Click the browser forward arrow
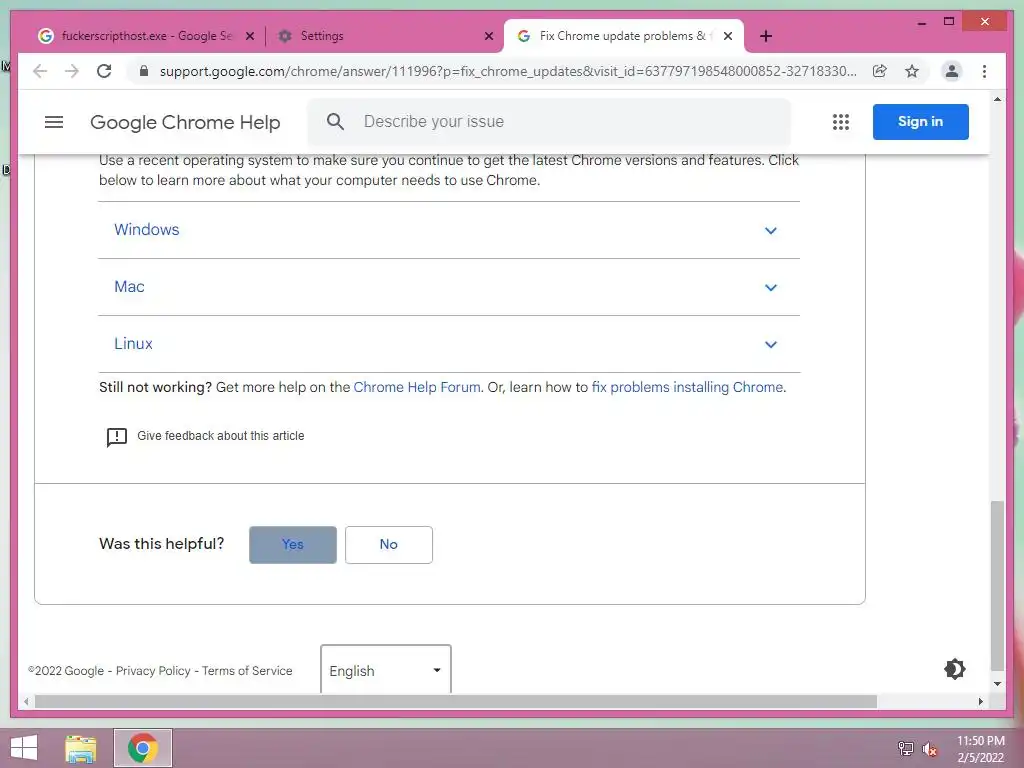This screenshot has width=1024, height=768. [72, 71]
